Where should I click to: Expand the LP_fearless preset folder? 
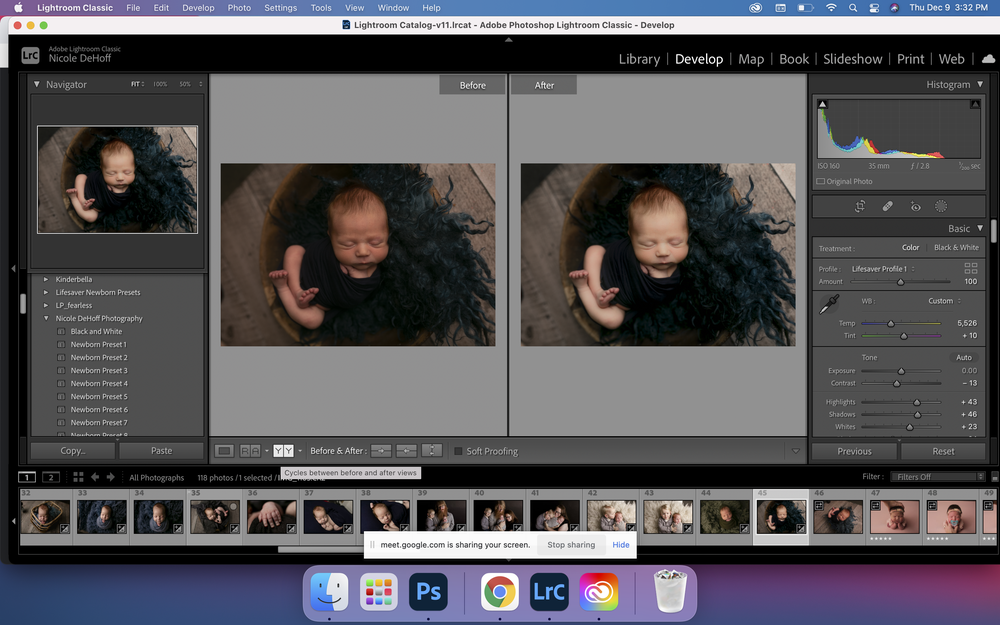pos(46,305)
